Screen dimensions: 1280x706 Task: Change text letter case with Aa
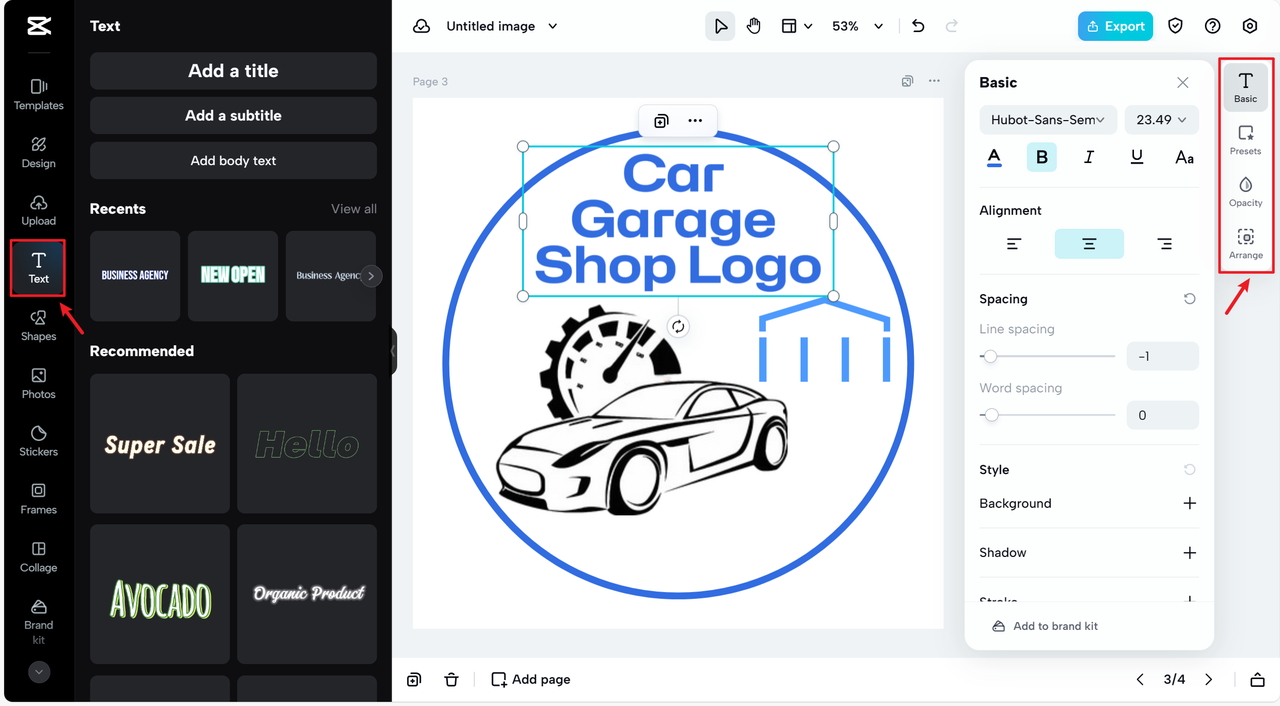(1184, 157)
